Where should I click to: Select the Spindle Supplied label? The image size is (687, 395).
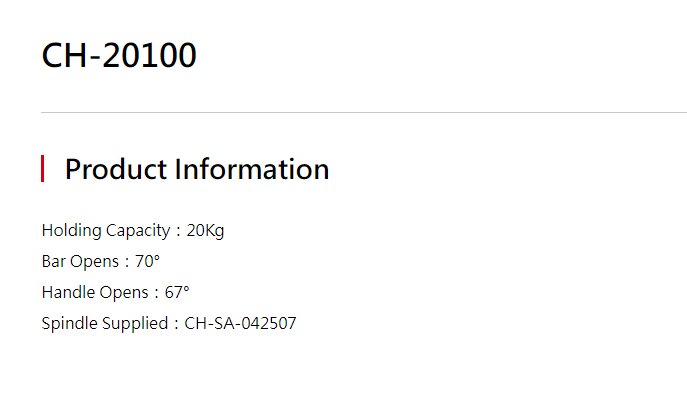click(105, 324)
